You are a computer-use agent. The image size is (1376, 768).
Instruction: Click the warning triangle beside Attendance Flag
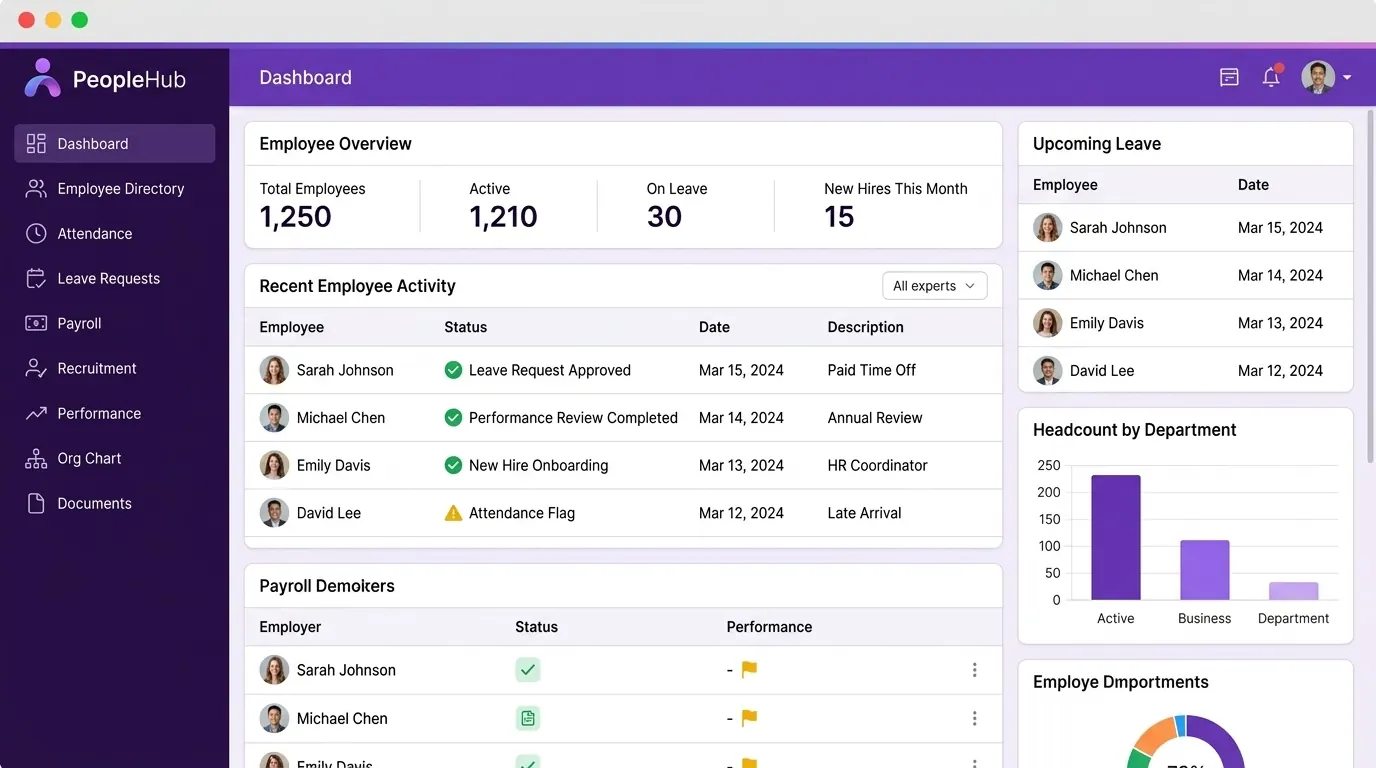[x=453, y=513]
